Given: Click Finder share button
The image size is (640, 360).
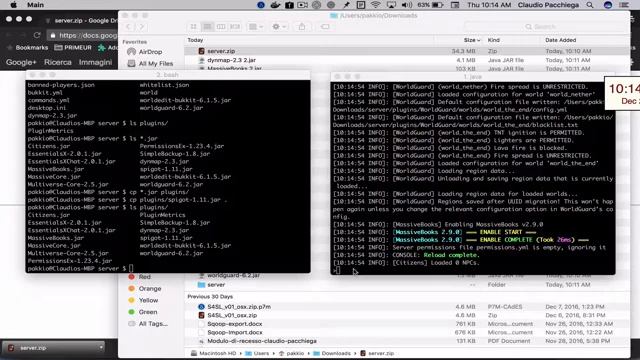Looking at the screenshot, I should pos(302,27).
